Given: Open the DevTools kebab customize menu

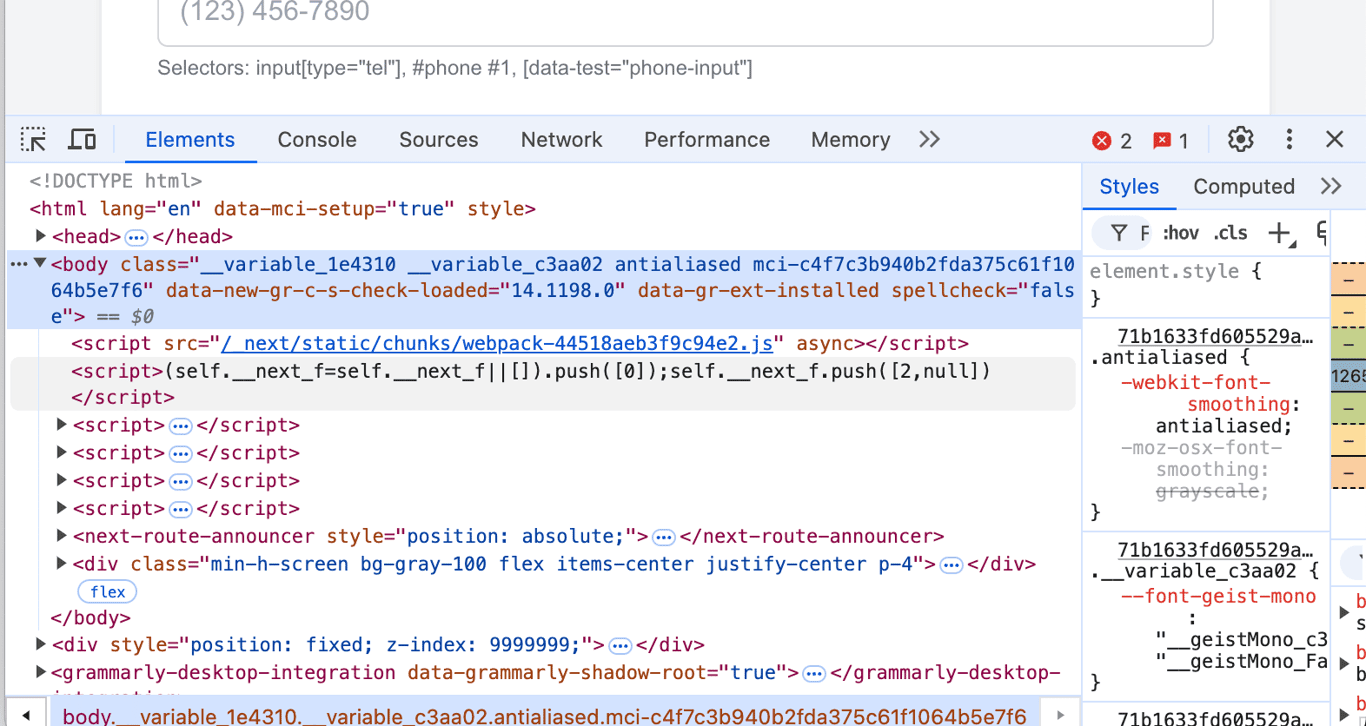Looking at the screenshot, I should (x=1289, y=140).
